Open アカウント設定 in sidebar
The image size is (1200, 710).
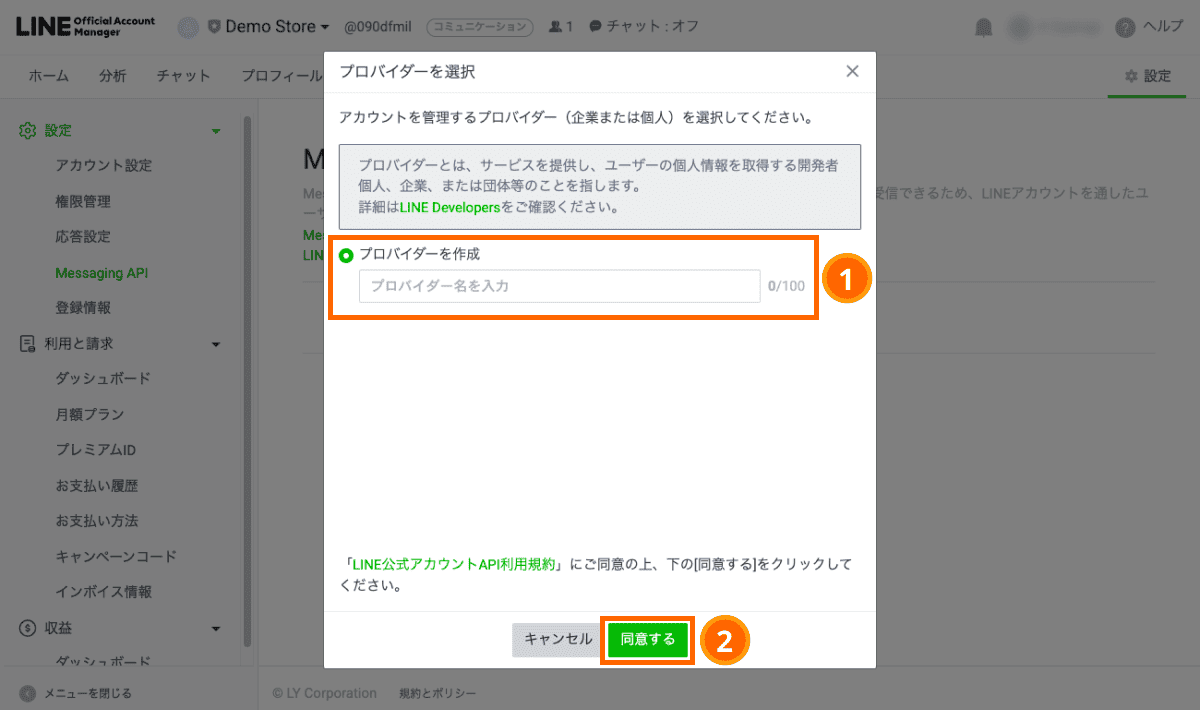(x=104, y=166)
